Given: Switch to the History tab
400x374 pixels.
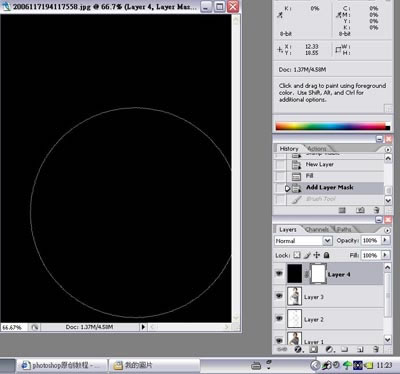Looking at the screenshot, I should [289, 149].
